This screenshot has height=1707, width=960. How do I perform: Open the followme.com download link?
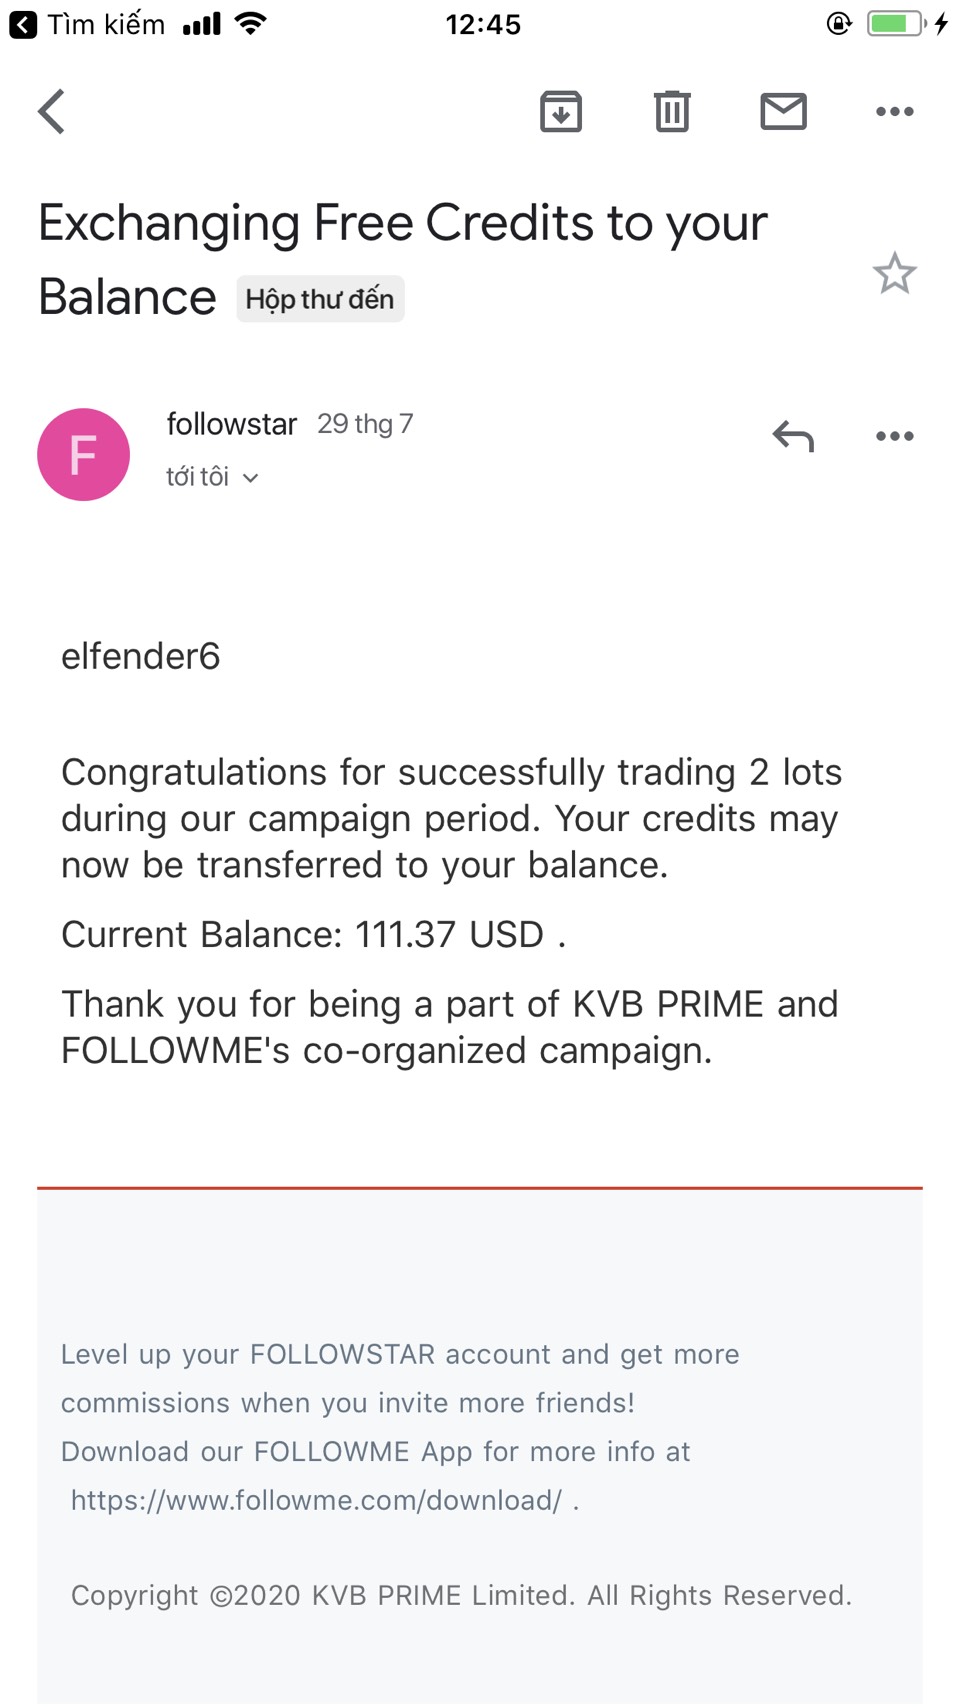316,1500
